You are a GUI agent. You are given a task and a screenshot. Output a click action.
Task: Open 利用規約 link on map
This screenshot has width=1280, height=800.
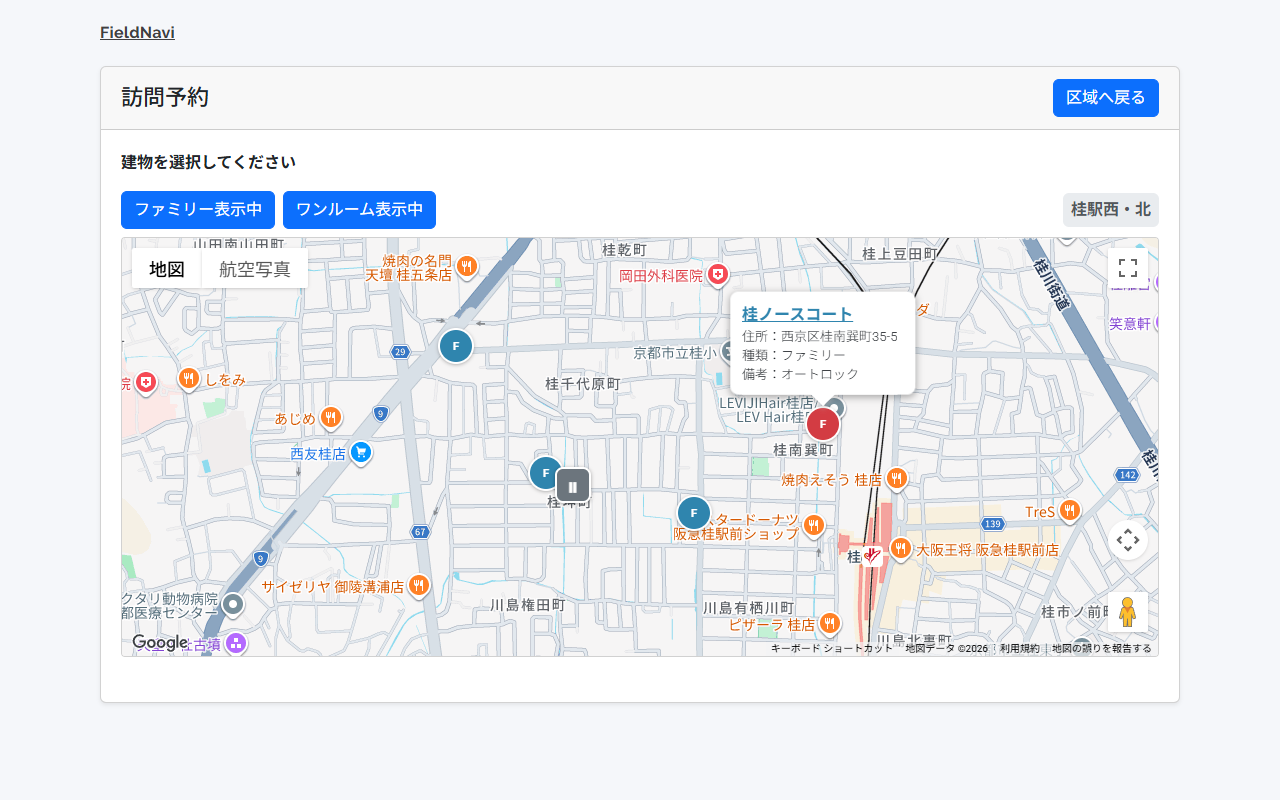[1019, 649]
